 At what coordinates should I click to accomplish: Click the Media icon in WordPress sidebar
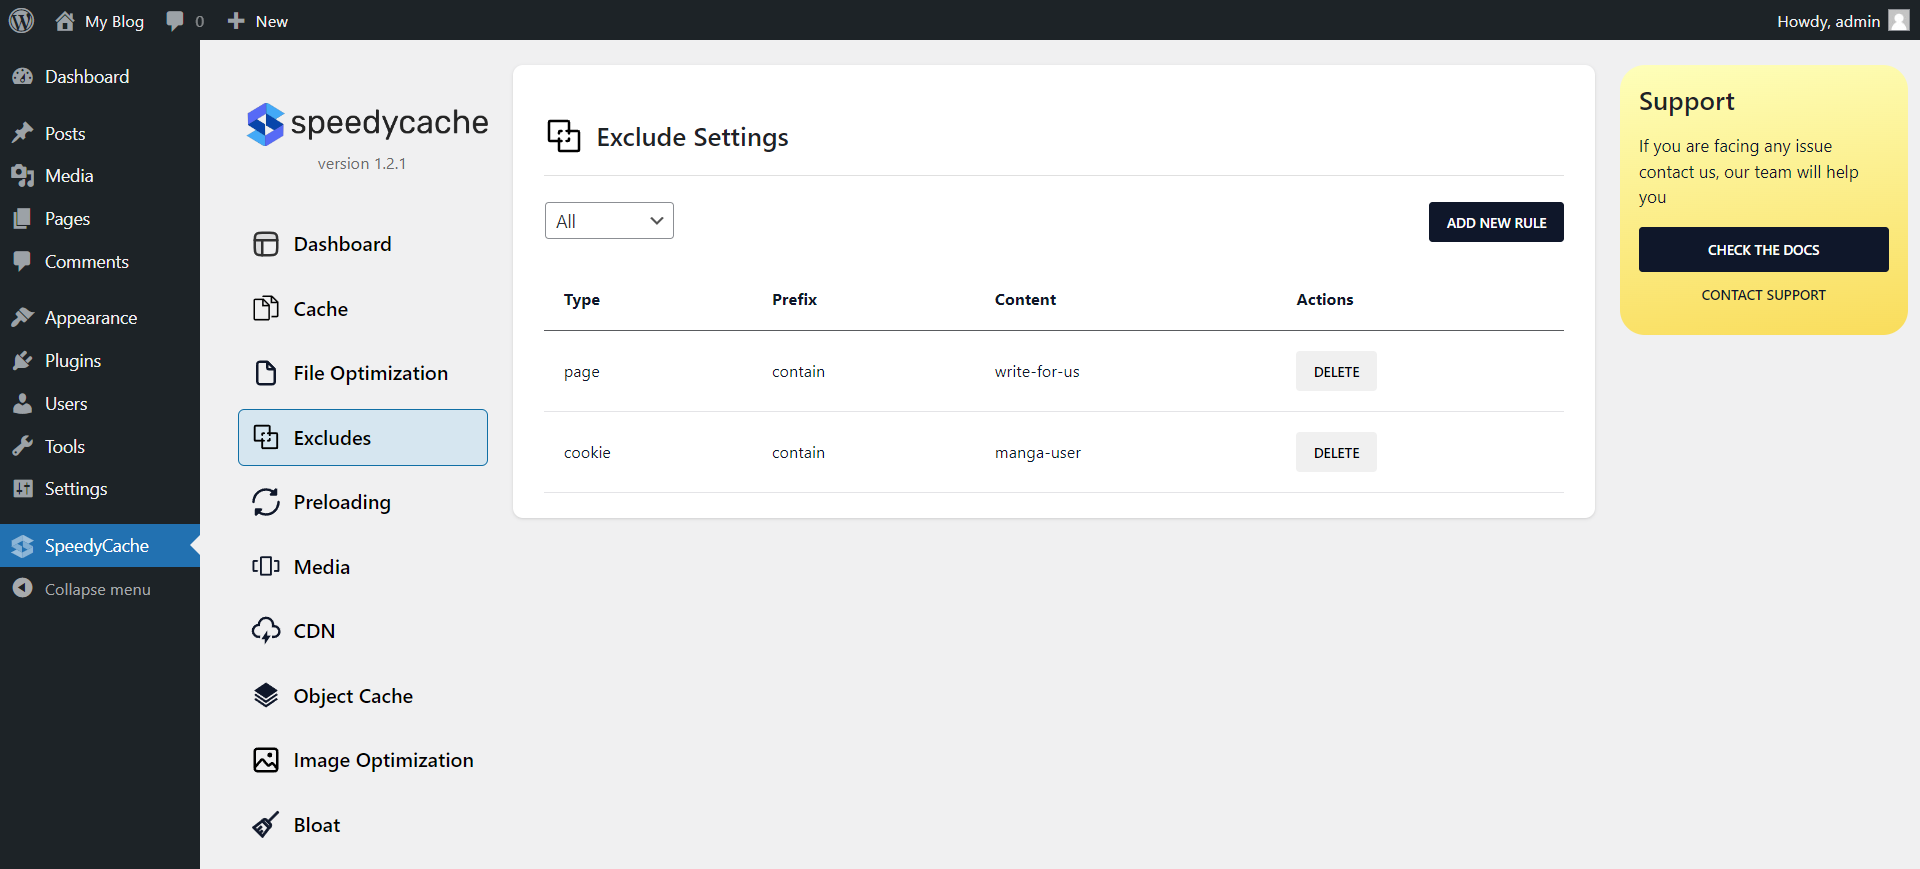22,176
